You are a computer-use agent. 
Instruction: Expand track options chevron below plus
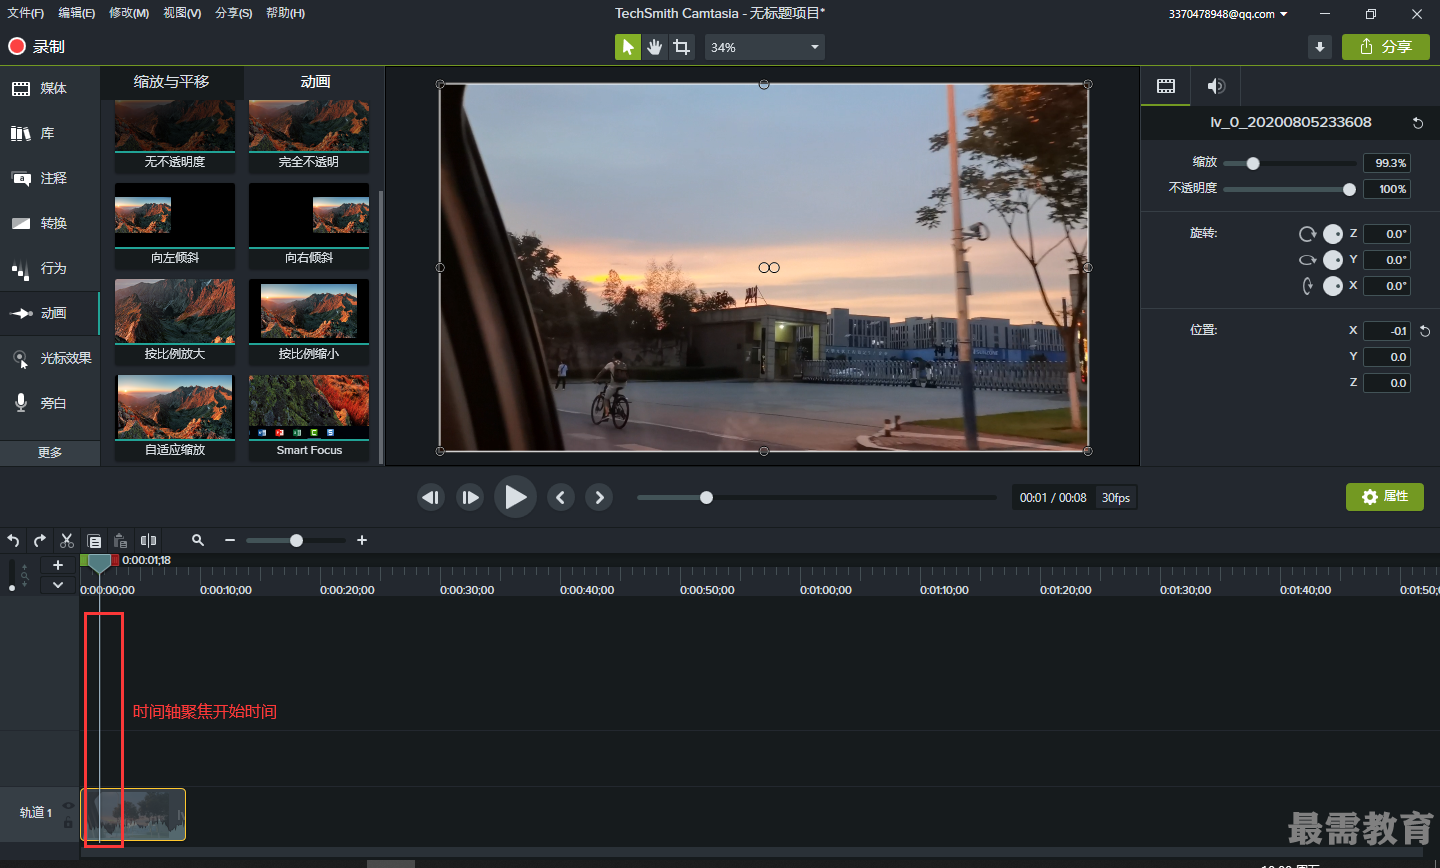pos(58,585)
